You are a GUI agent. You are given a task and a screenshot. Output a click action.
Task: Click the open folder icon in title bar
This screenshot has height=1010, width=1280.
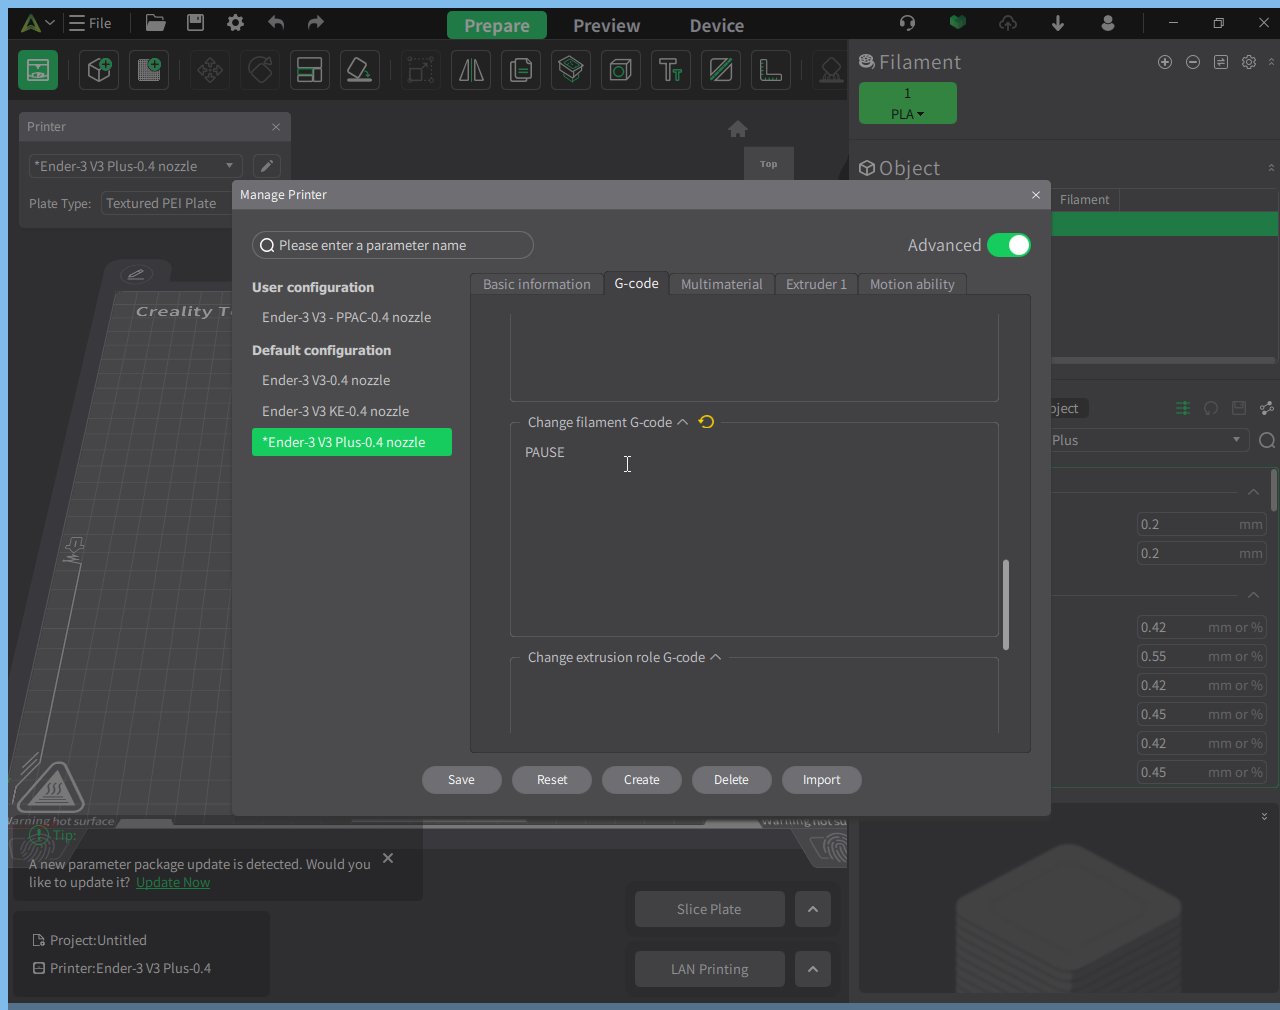pos(155,23)
